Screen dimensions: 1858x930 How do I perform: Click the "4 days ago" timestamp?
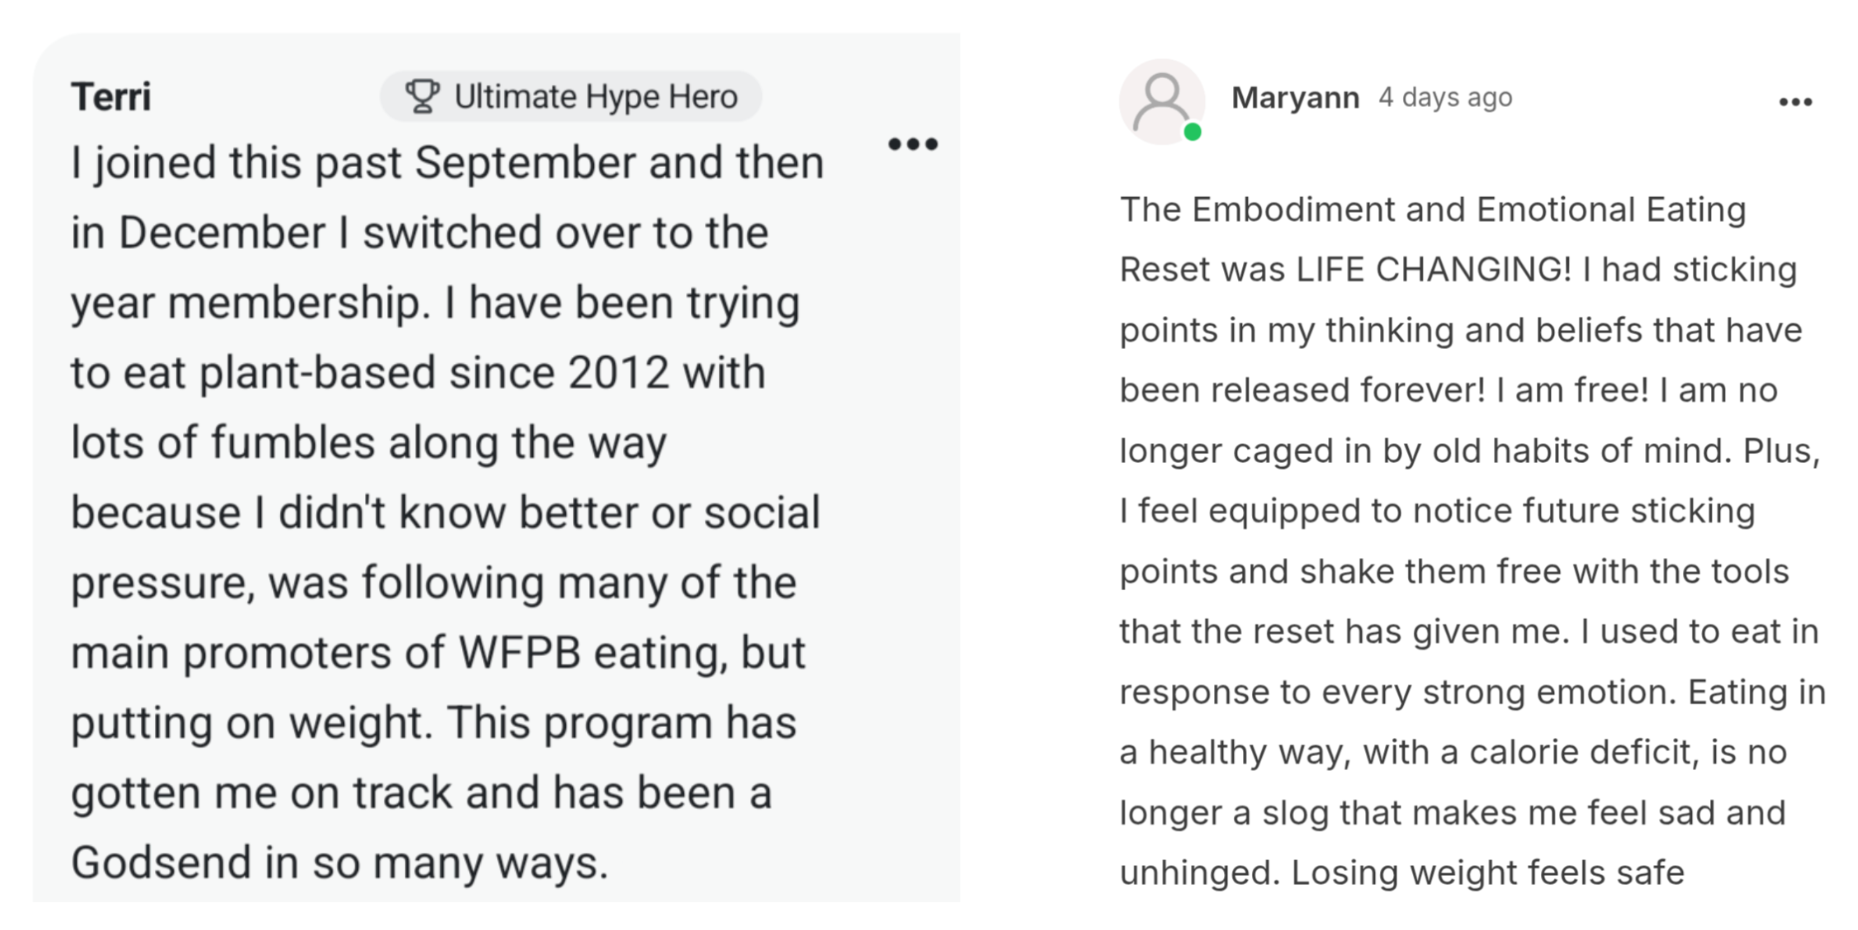tap(1445, 98)
